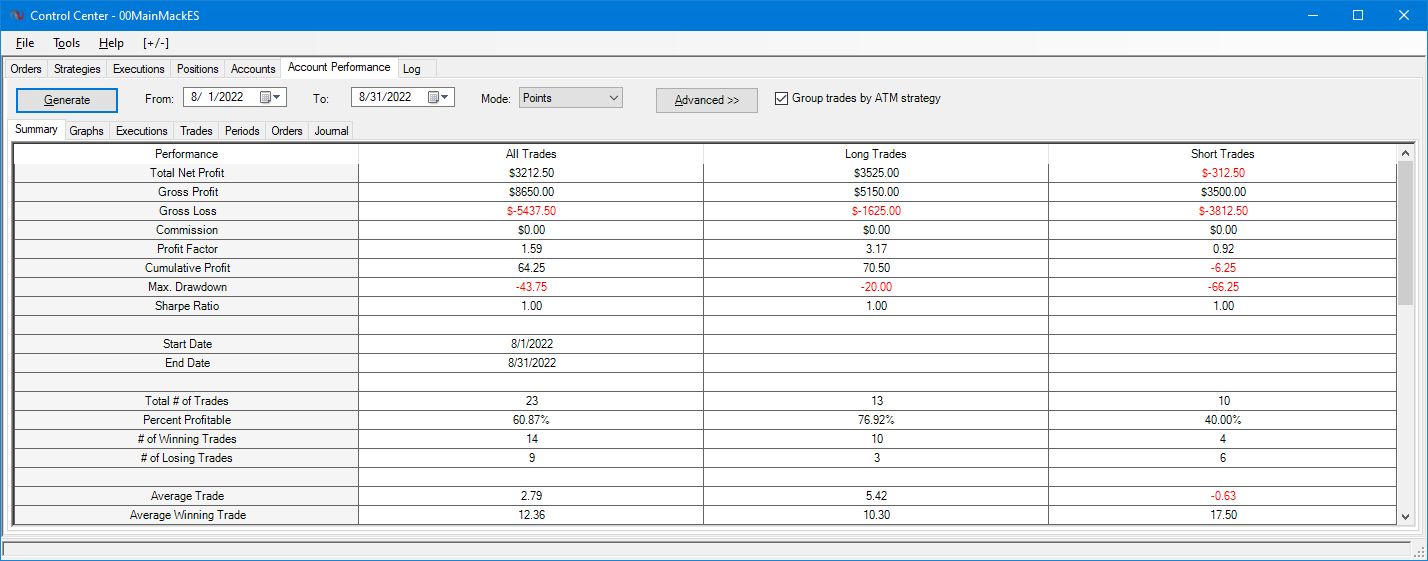Select the Commission row label
This screenshot has height=561, width=1428.
186,230
